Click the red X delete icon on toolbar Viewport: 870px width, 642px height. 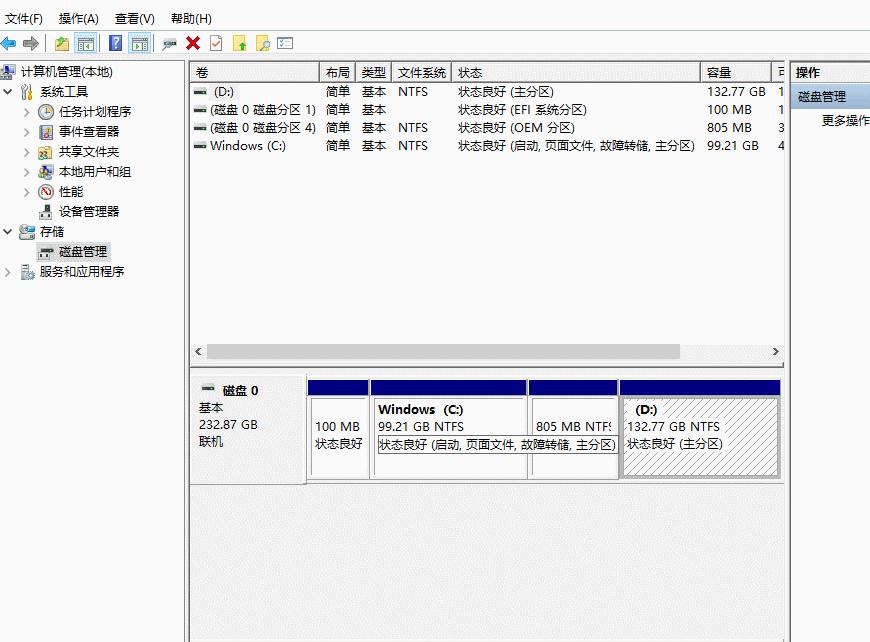193,43
